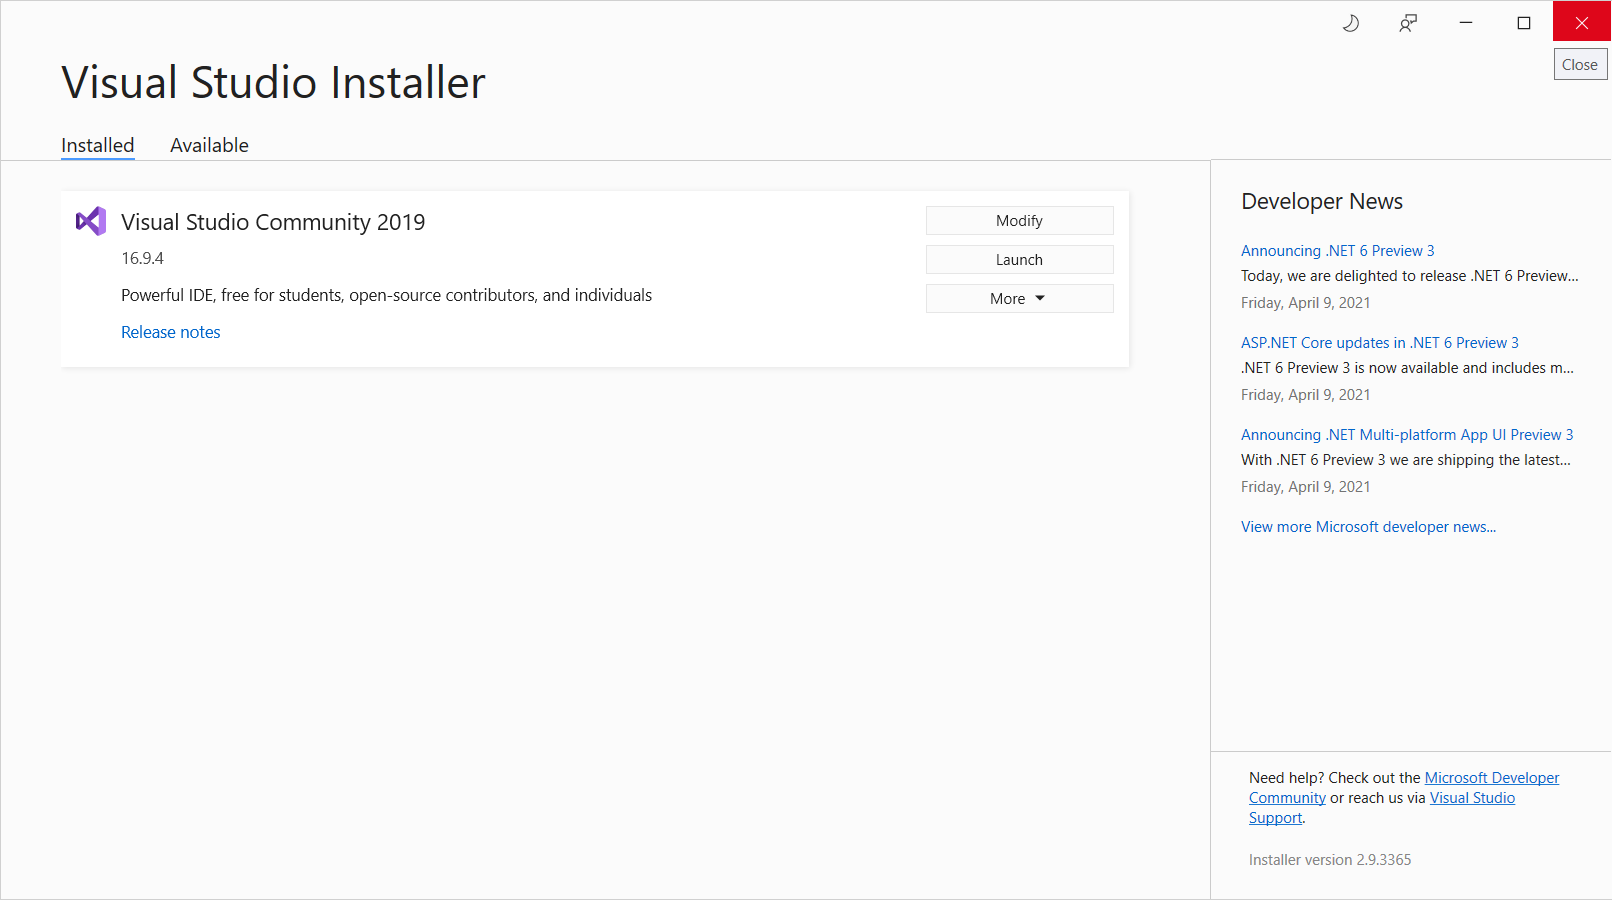Open .NET Multi-platform App UI Preview 3 article

(1407, 435)
